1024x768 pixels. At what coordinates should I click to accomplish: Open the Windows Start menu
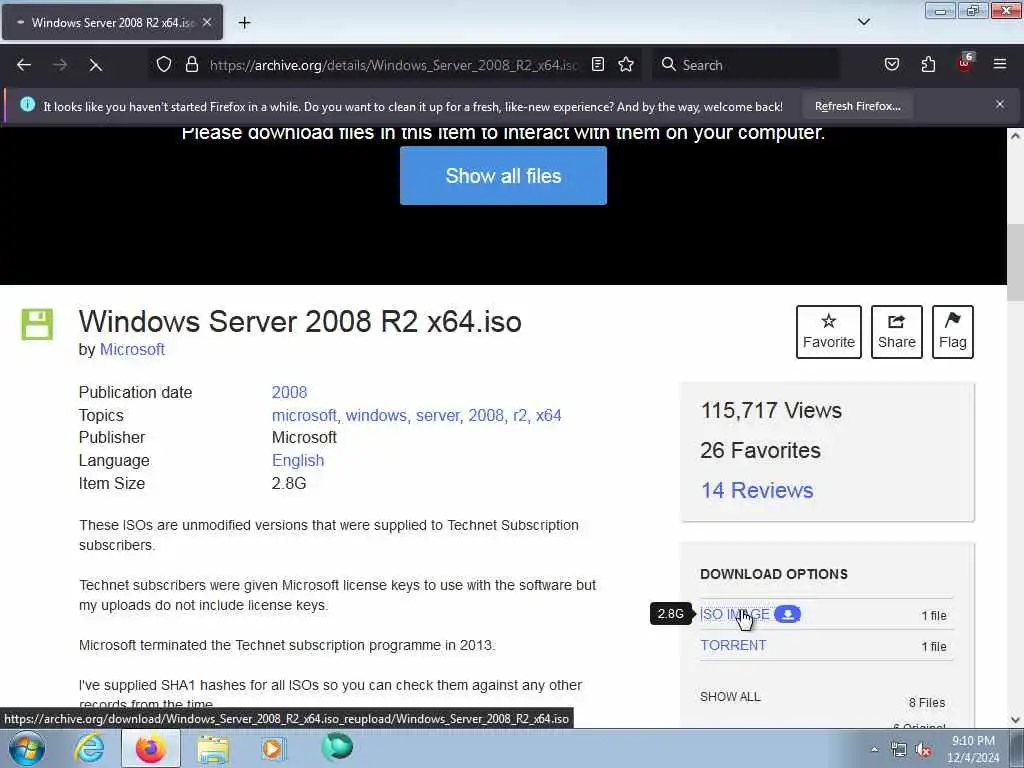tap(27, 748)
